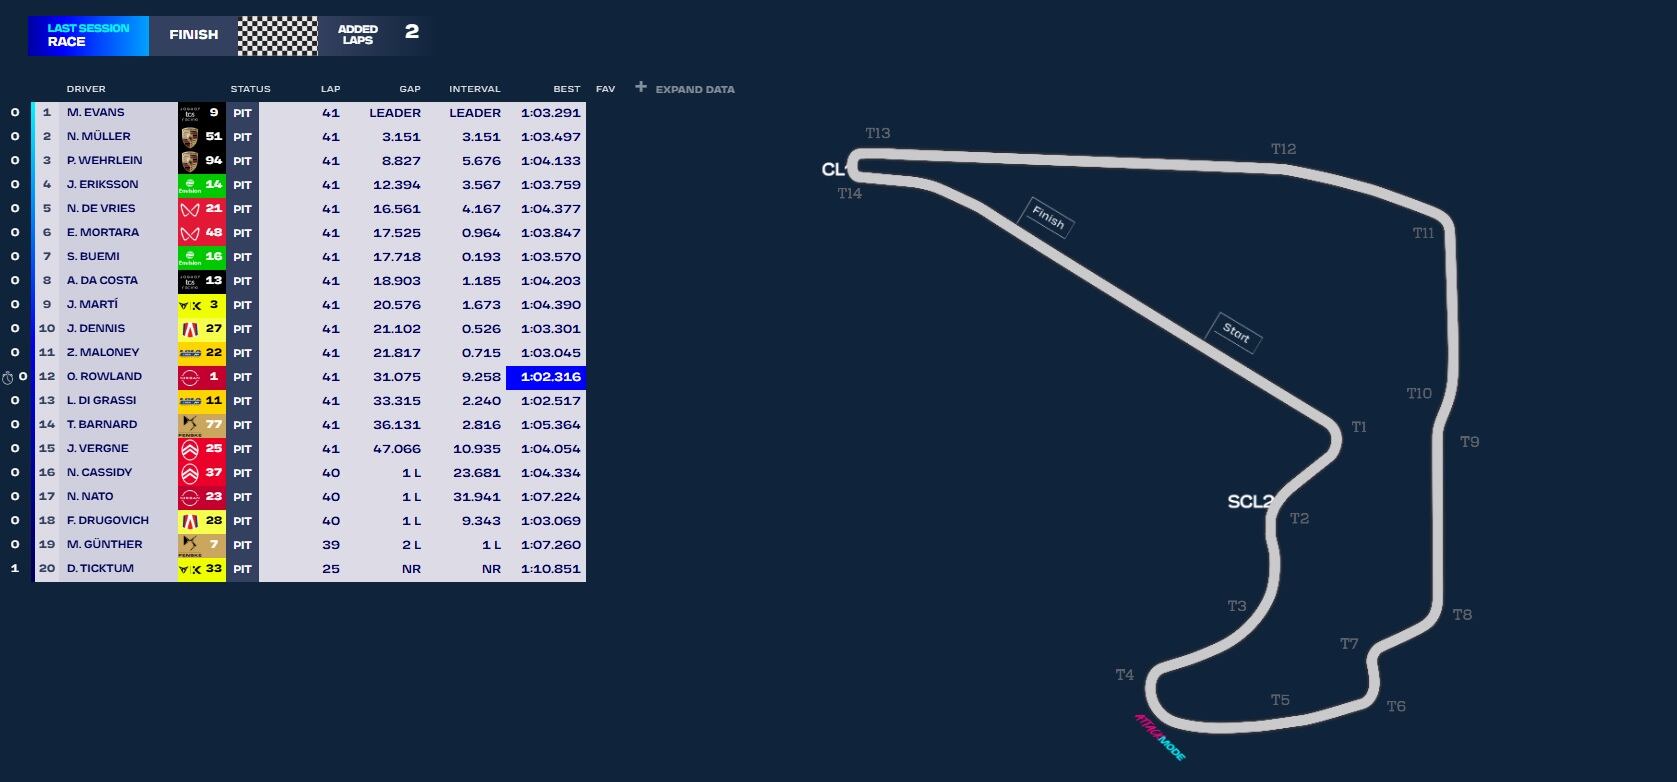The height and width of the screenshot is (782, 1677).
Task: Click the plus icon next to Expand Data
Action: click(x=641, y=87)
